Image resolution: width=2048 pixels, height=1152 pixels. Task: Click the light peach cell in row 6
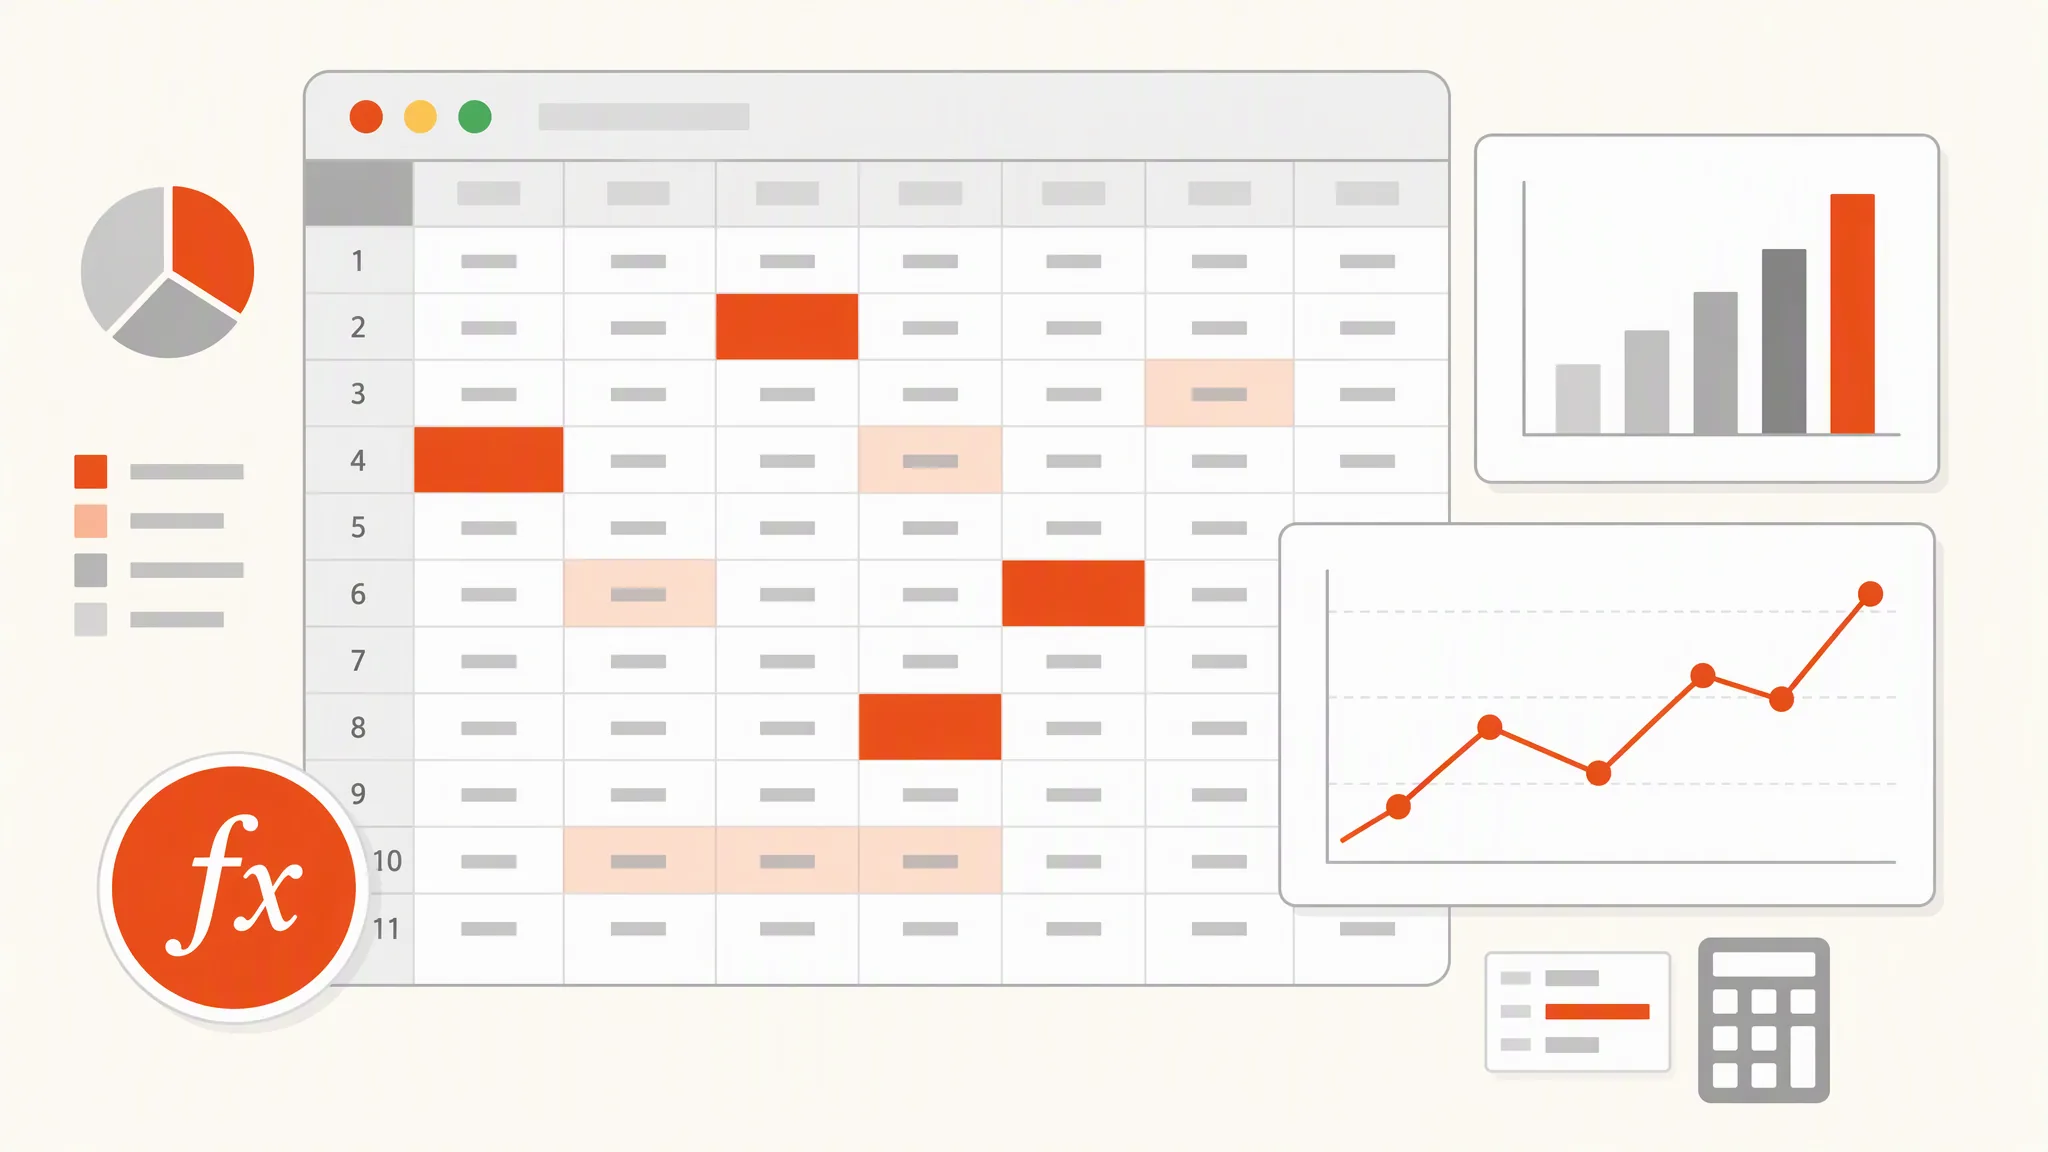(x=639, y=594)
